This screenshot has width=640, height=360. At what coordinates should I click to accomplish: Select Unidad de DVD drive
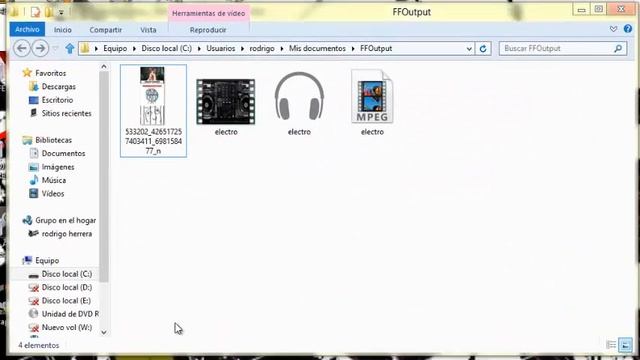70,314
